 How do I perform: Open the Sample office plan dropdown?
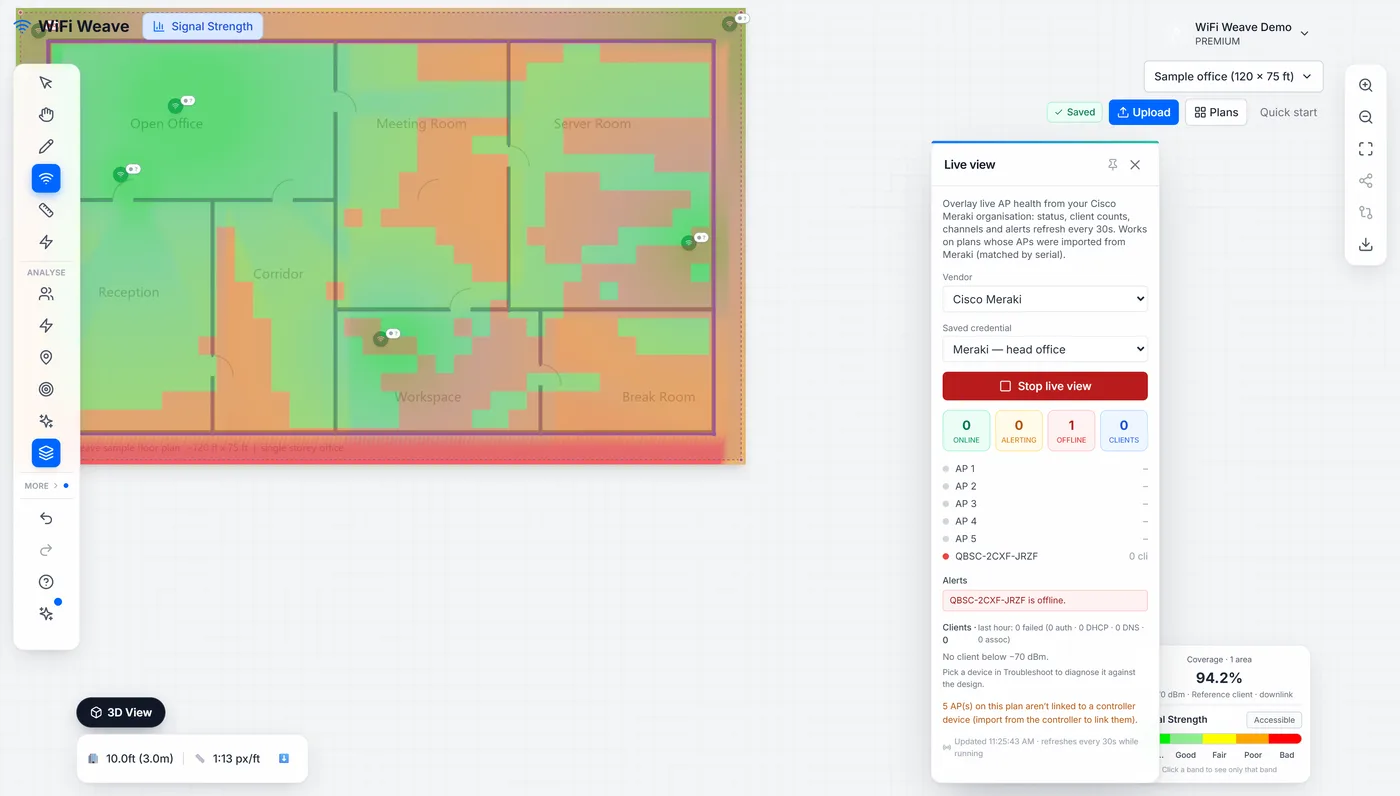pyautogui.click(x=1233, y=77)
